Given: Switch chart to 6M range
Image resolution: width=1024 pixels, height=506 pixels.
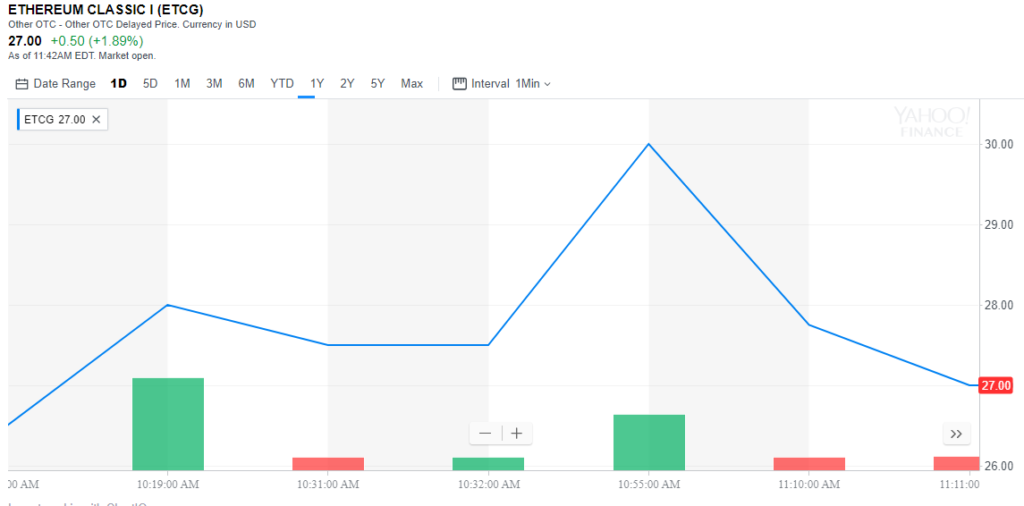Looking at the screenshot, I should [246, 84].
